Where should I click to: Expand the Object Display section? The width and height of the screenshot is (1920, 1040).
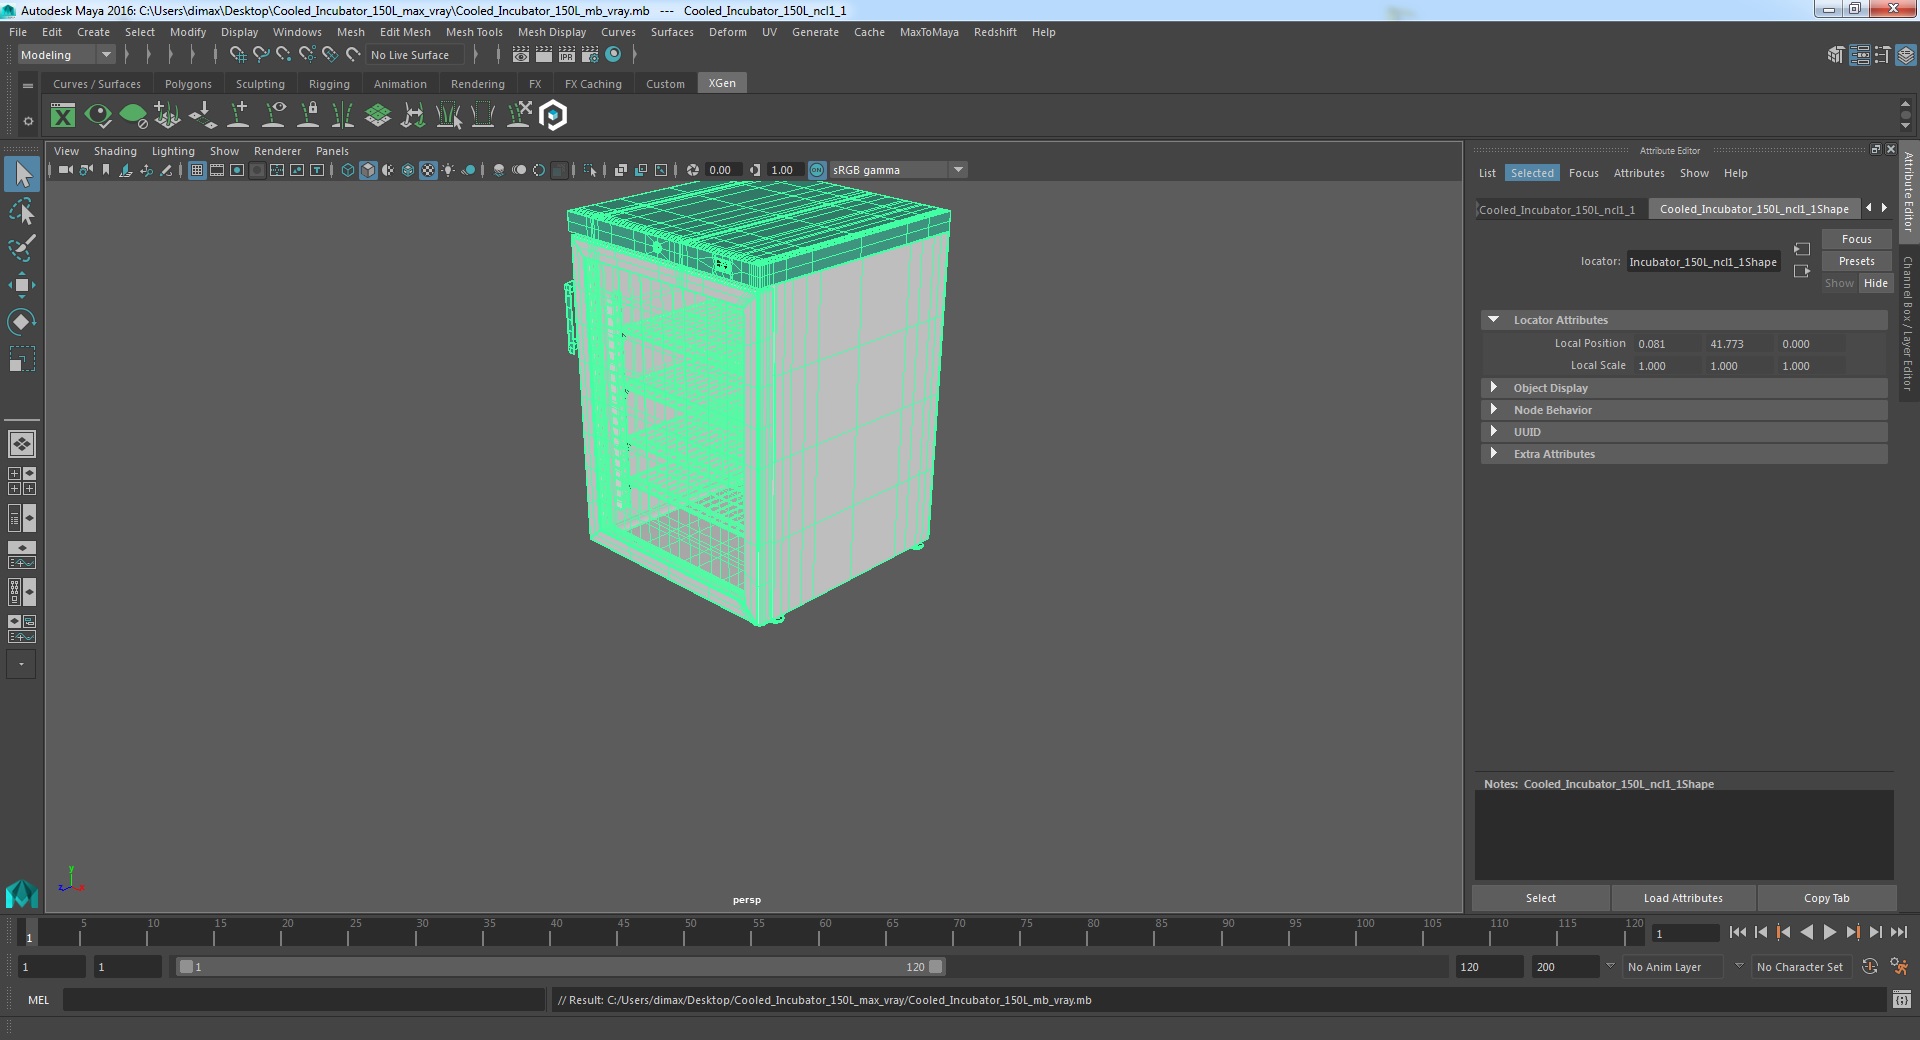1493,388
